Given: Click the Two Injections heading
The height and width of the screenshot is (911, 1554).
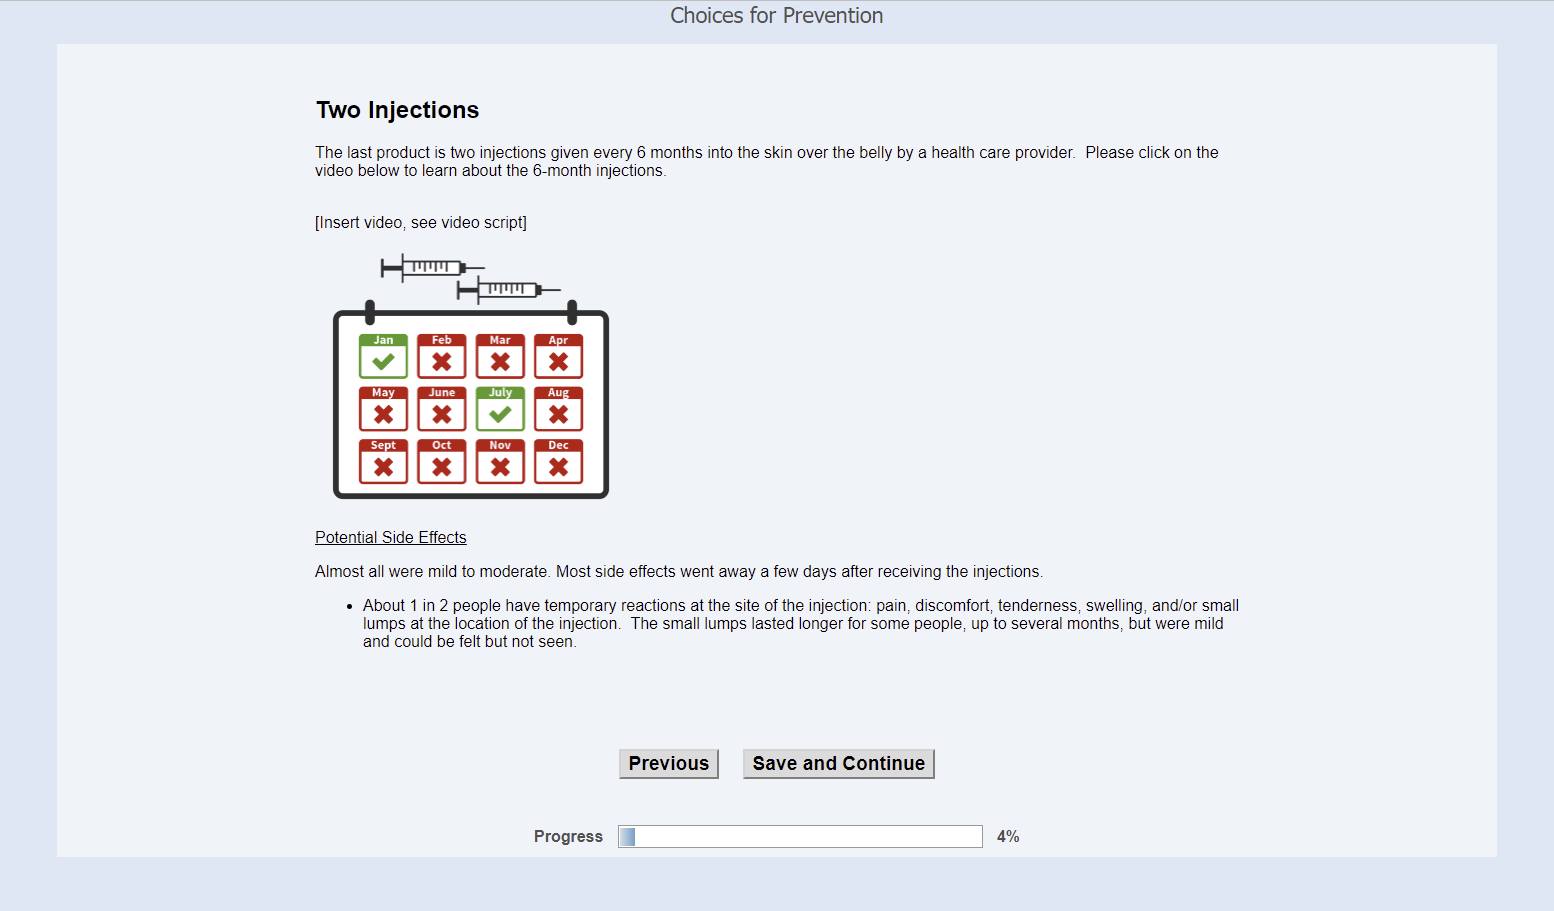Looking at the screenshot, I should click(397, 110).
